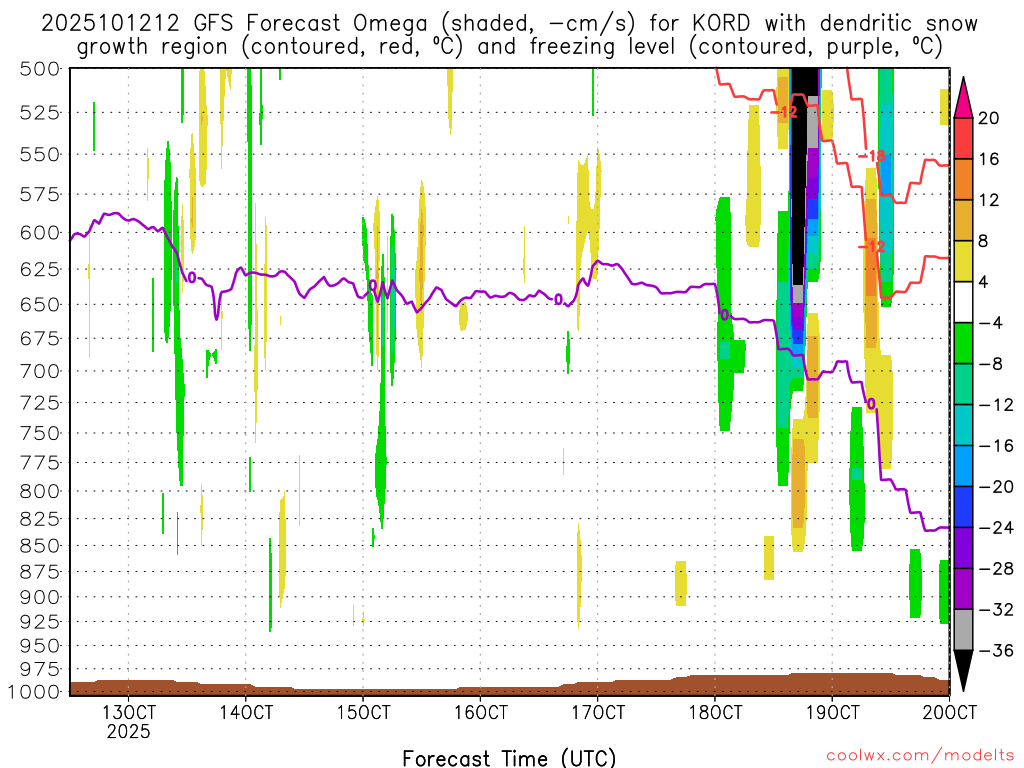Click the red -18 contour label

pos(872,156)
